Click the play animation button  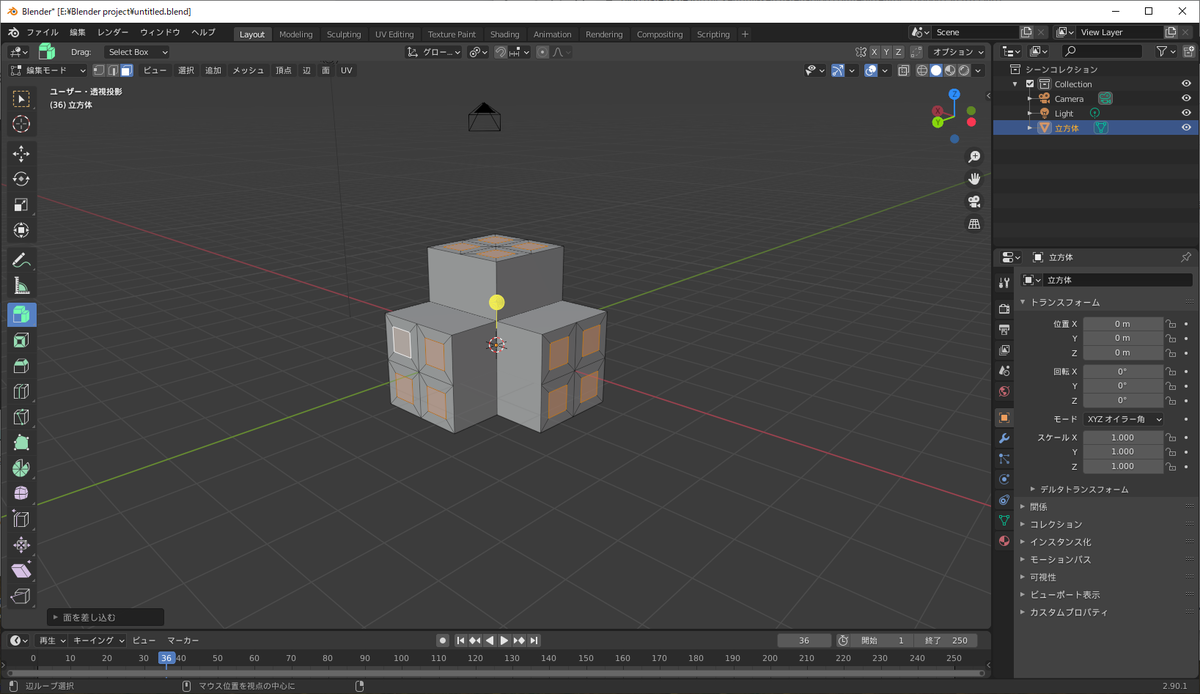pyautogui.click(x=504, y=640)
